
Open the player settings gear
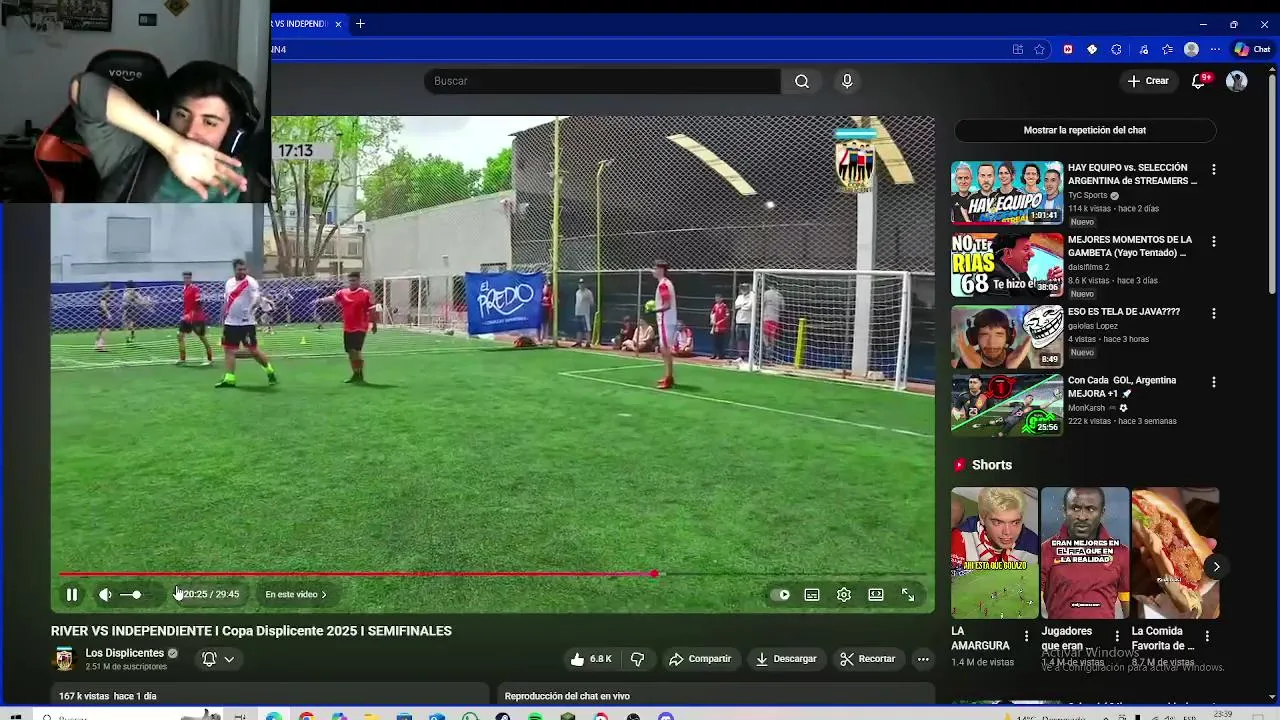844,594
